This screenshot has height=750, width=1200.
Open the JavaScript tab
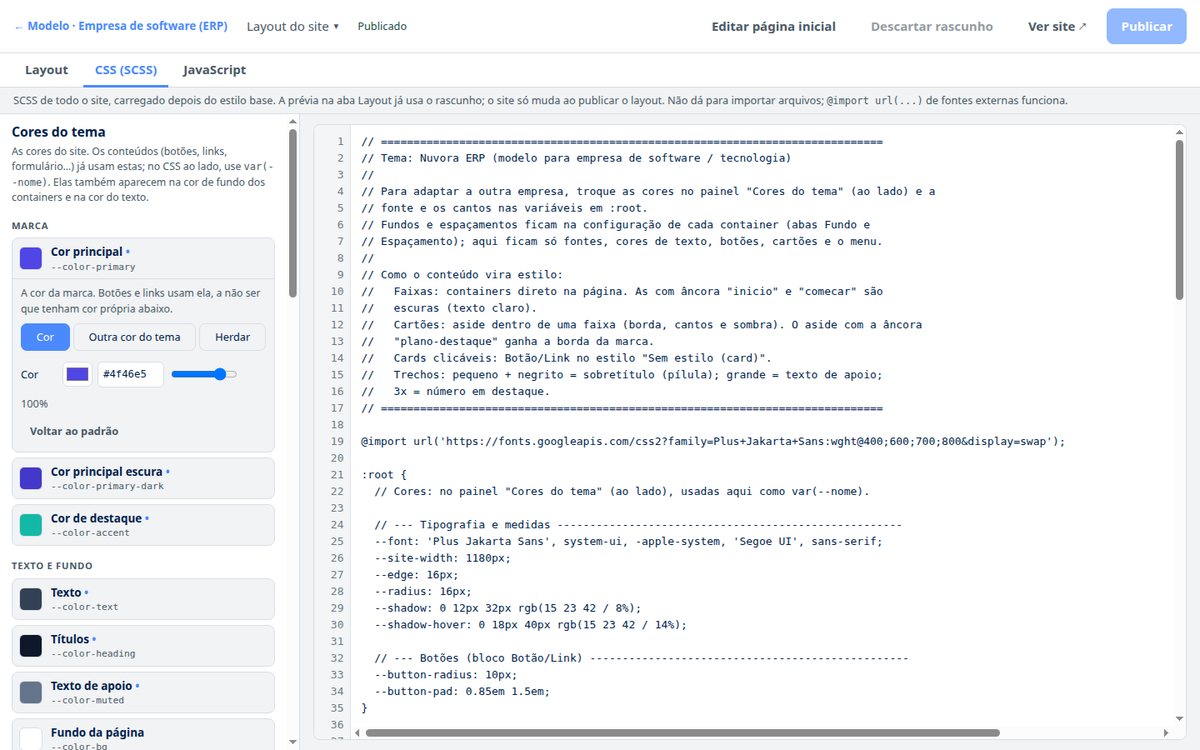[x=214, y=70]
